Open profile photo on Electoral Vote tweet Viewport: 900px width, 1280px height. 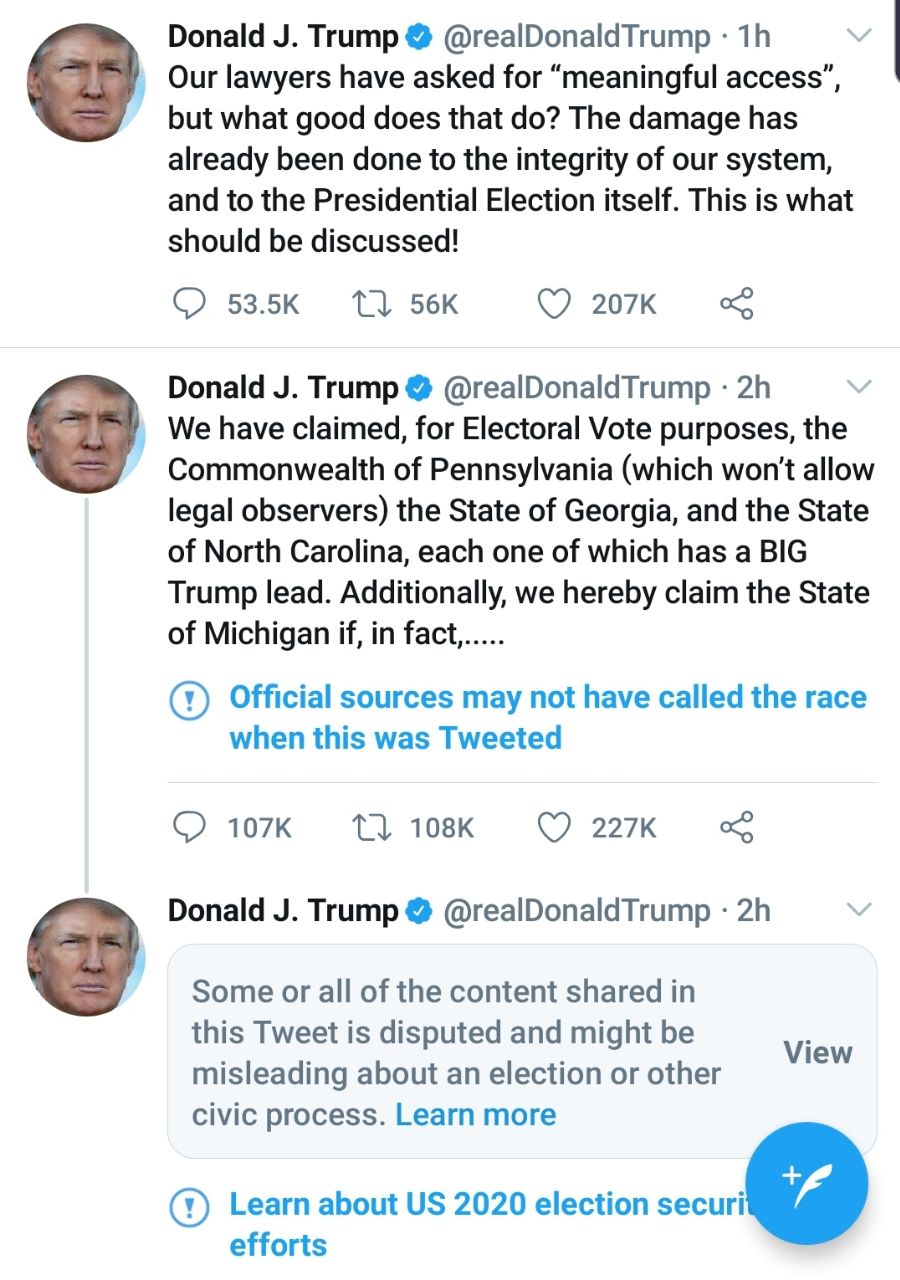85,433
